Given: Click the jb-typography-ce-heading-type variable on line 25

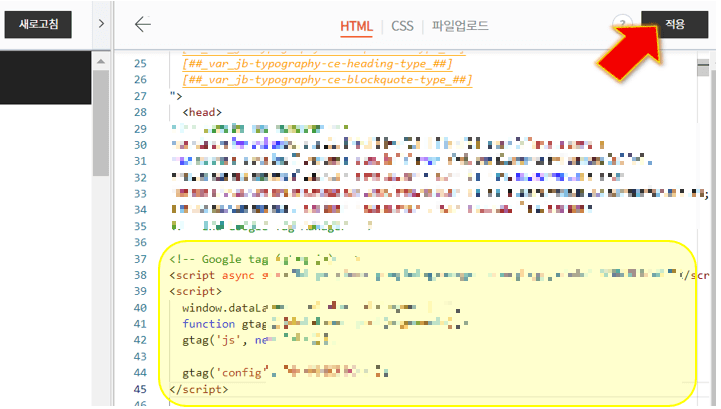Looking at the screenshot, I should pyautogui.click(x=317, y=63).
